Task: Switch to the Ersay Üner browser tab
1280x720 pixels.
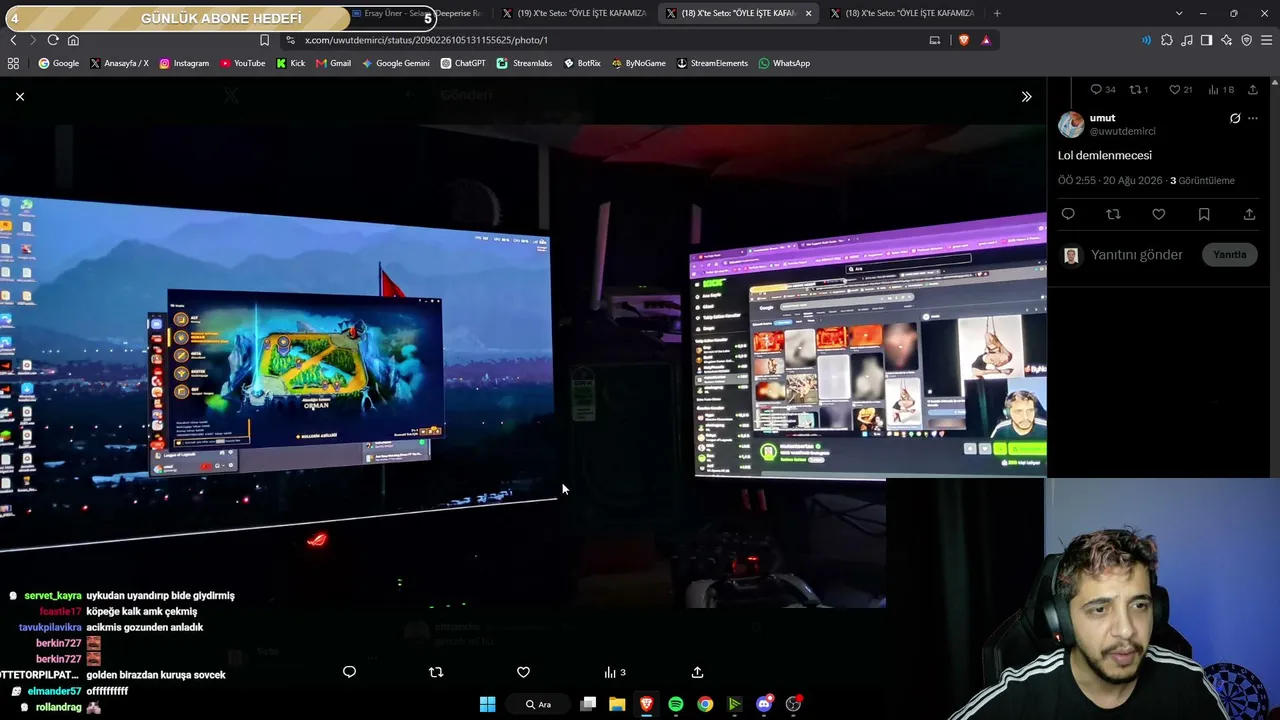Action: tap(415, 13)
